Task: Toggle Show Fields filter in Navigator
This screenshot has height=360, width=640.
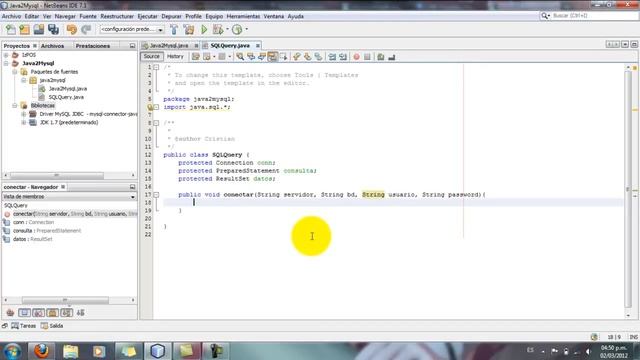Action: [24, 313]
